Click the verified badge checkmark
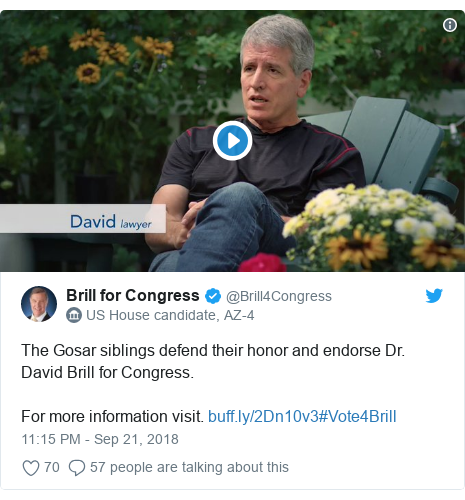Viewport: 465px width, 500px height. [213, 296]
